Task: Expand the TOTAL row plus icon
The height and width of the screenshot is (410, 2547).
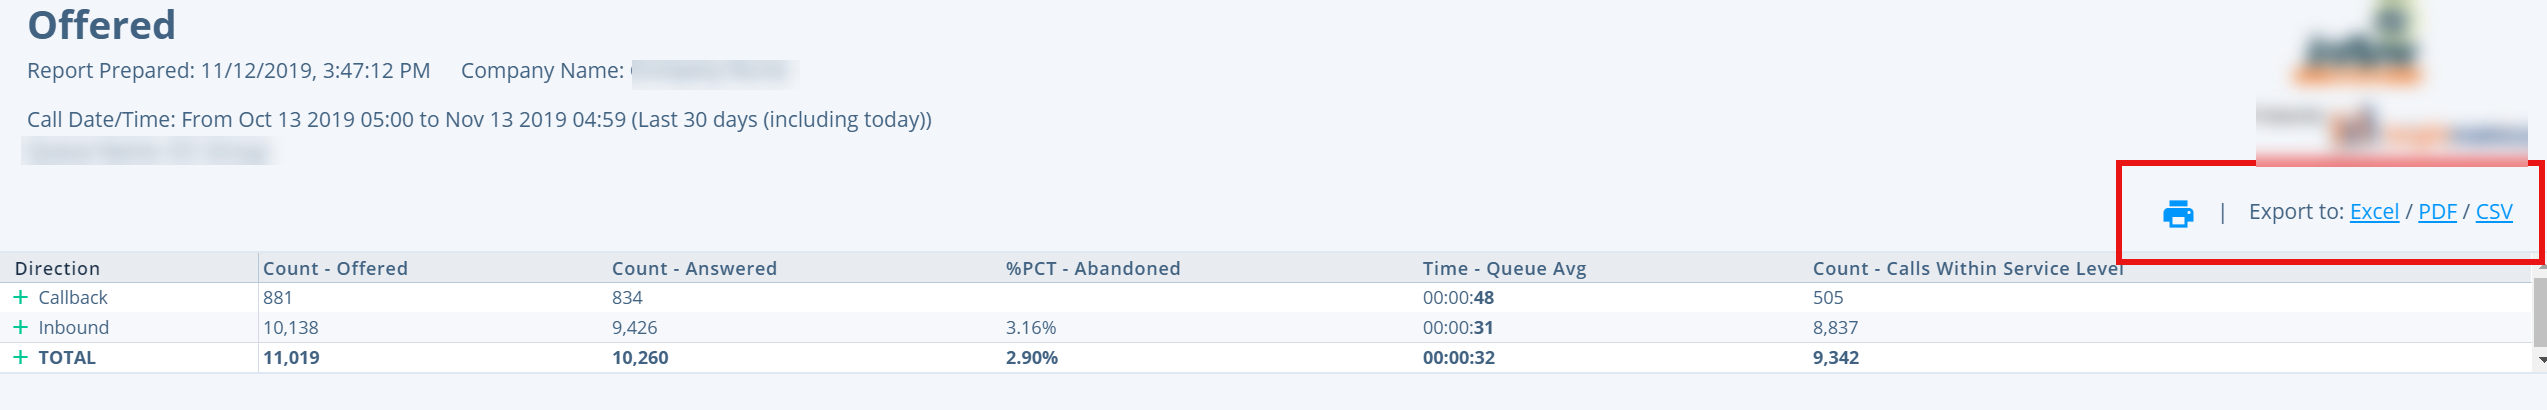Action: point(20,357)
